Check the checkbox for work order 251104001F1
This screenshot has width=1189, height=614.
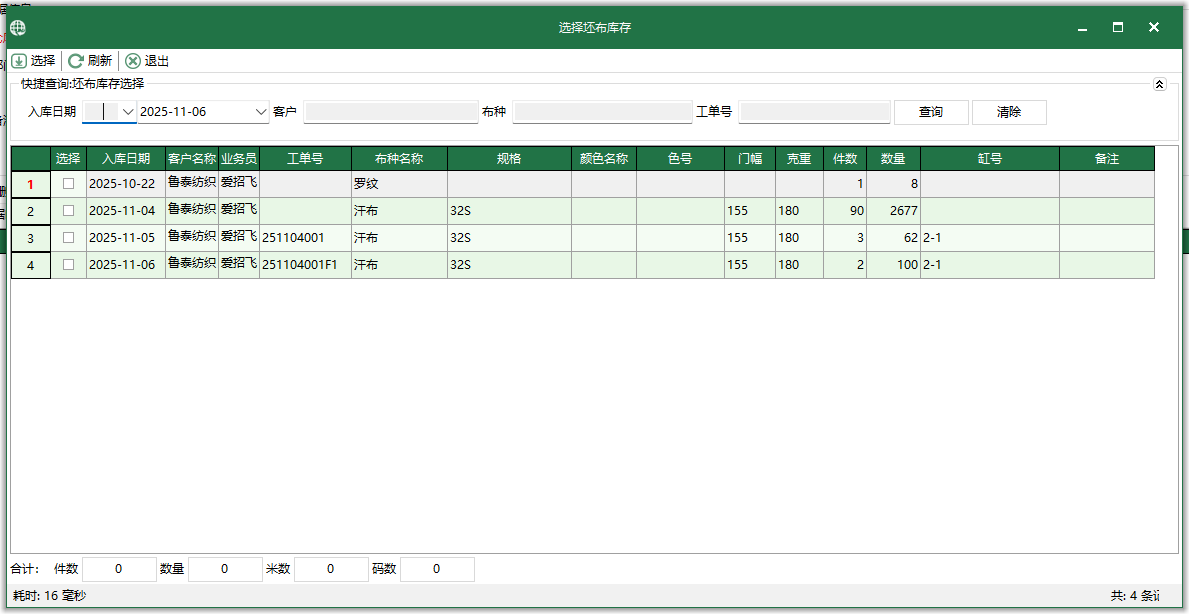(x=67, y=265)
